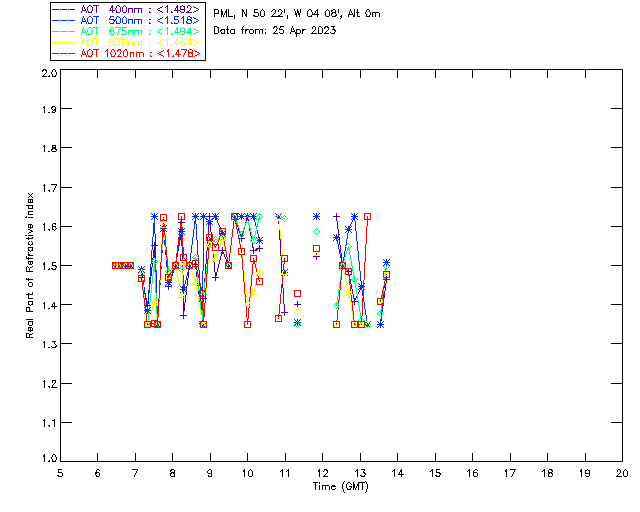Click the y-axis tick label 1.3
The image size is (640, 512).
coord(49,344)
